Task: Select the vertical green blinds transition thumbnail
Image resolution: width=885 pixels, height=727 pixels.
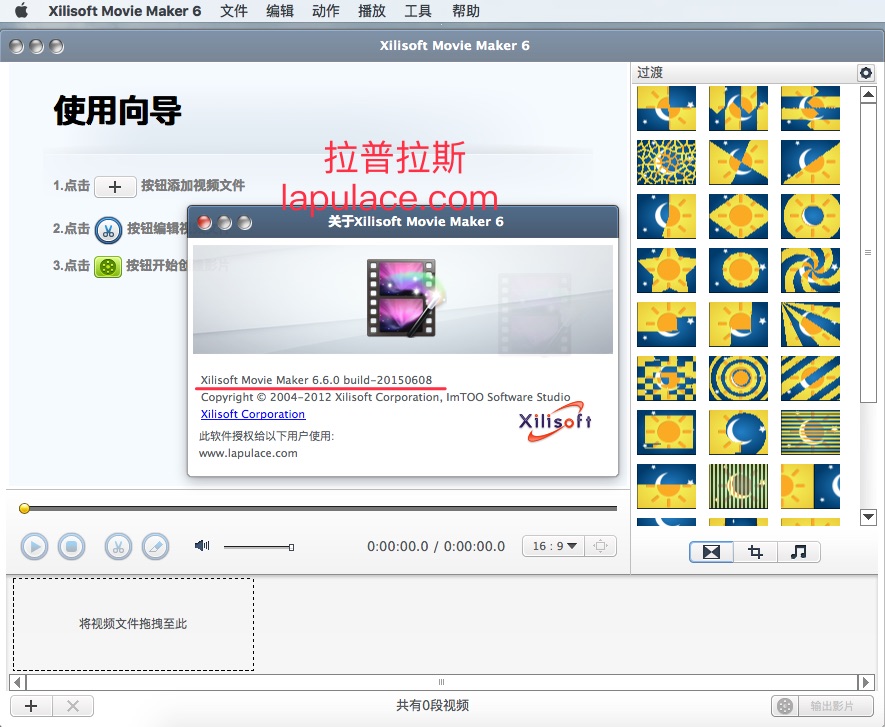Action: (738, 487)
